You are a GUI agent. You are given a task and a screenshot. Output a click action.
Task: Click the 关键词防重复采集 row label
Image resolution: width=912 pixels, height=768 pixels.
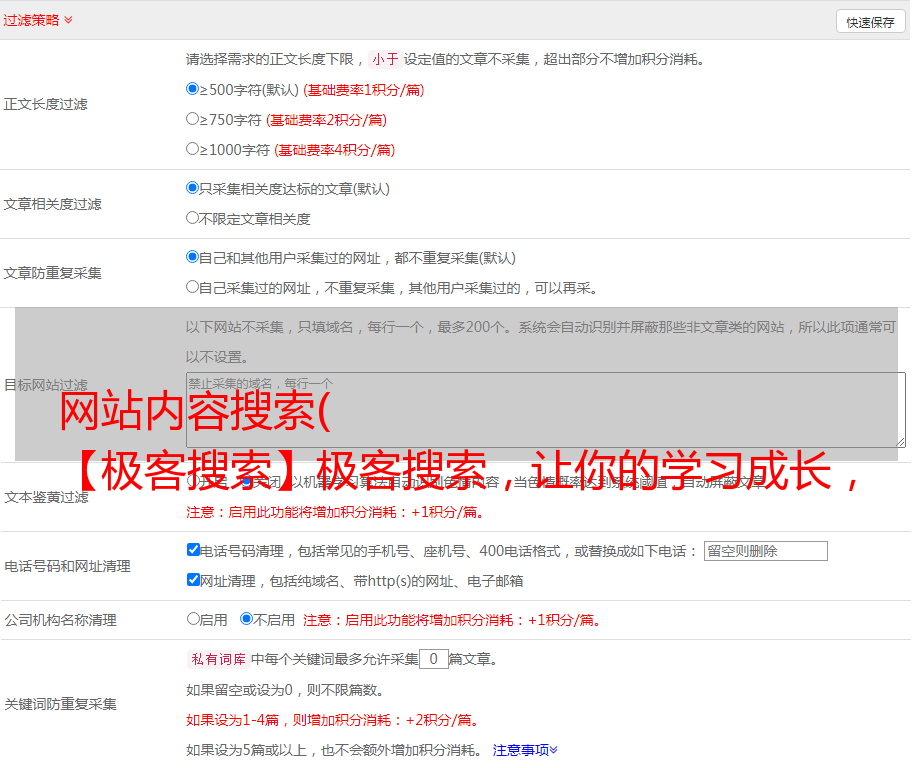click(60, 705)
